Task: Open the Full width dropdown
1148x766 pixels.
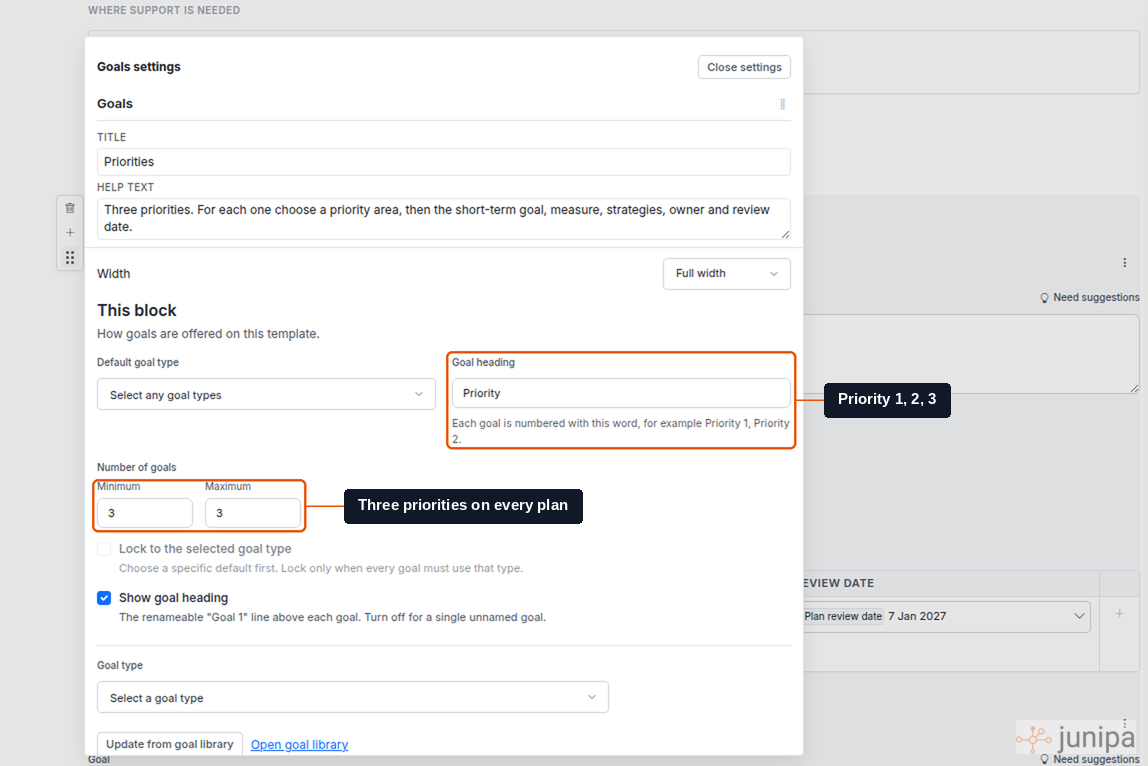Action: click(726, 274)
